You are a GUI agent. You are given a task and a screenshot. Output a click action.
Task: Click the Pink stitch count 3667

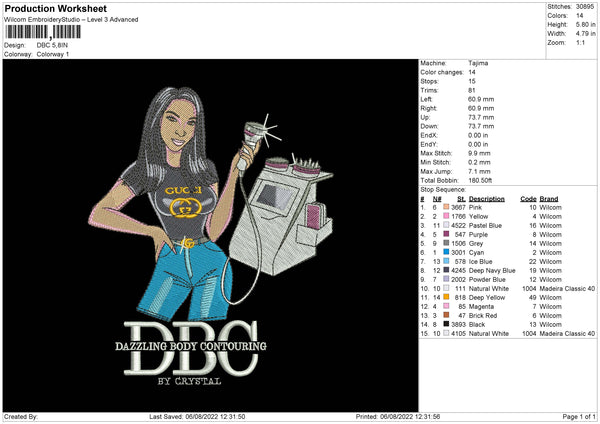(x=458, y=207)
